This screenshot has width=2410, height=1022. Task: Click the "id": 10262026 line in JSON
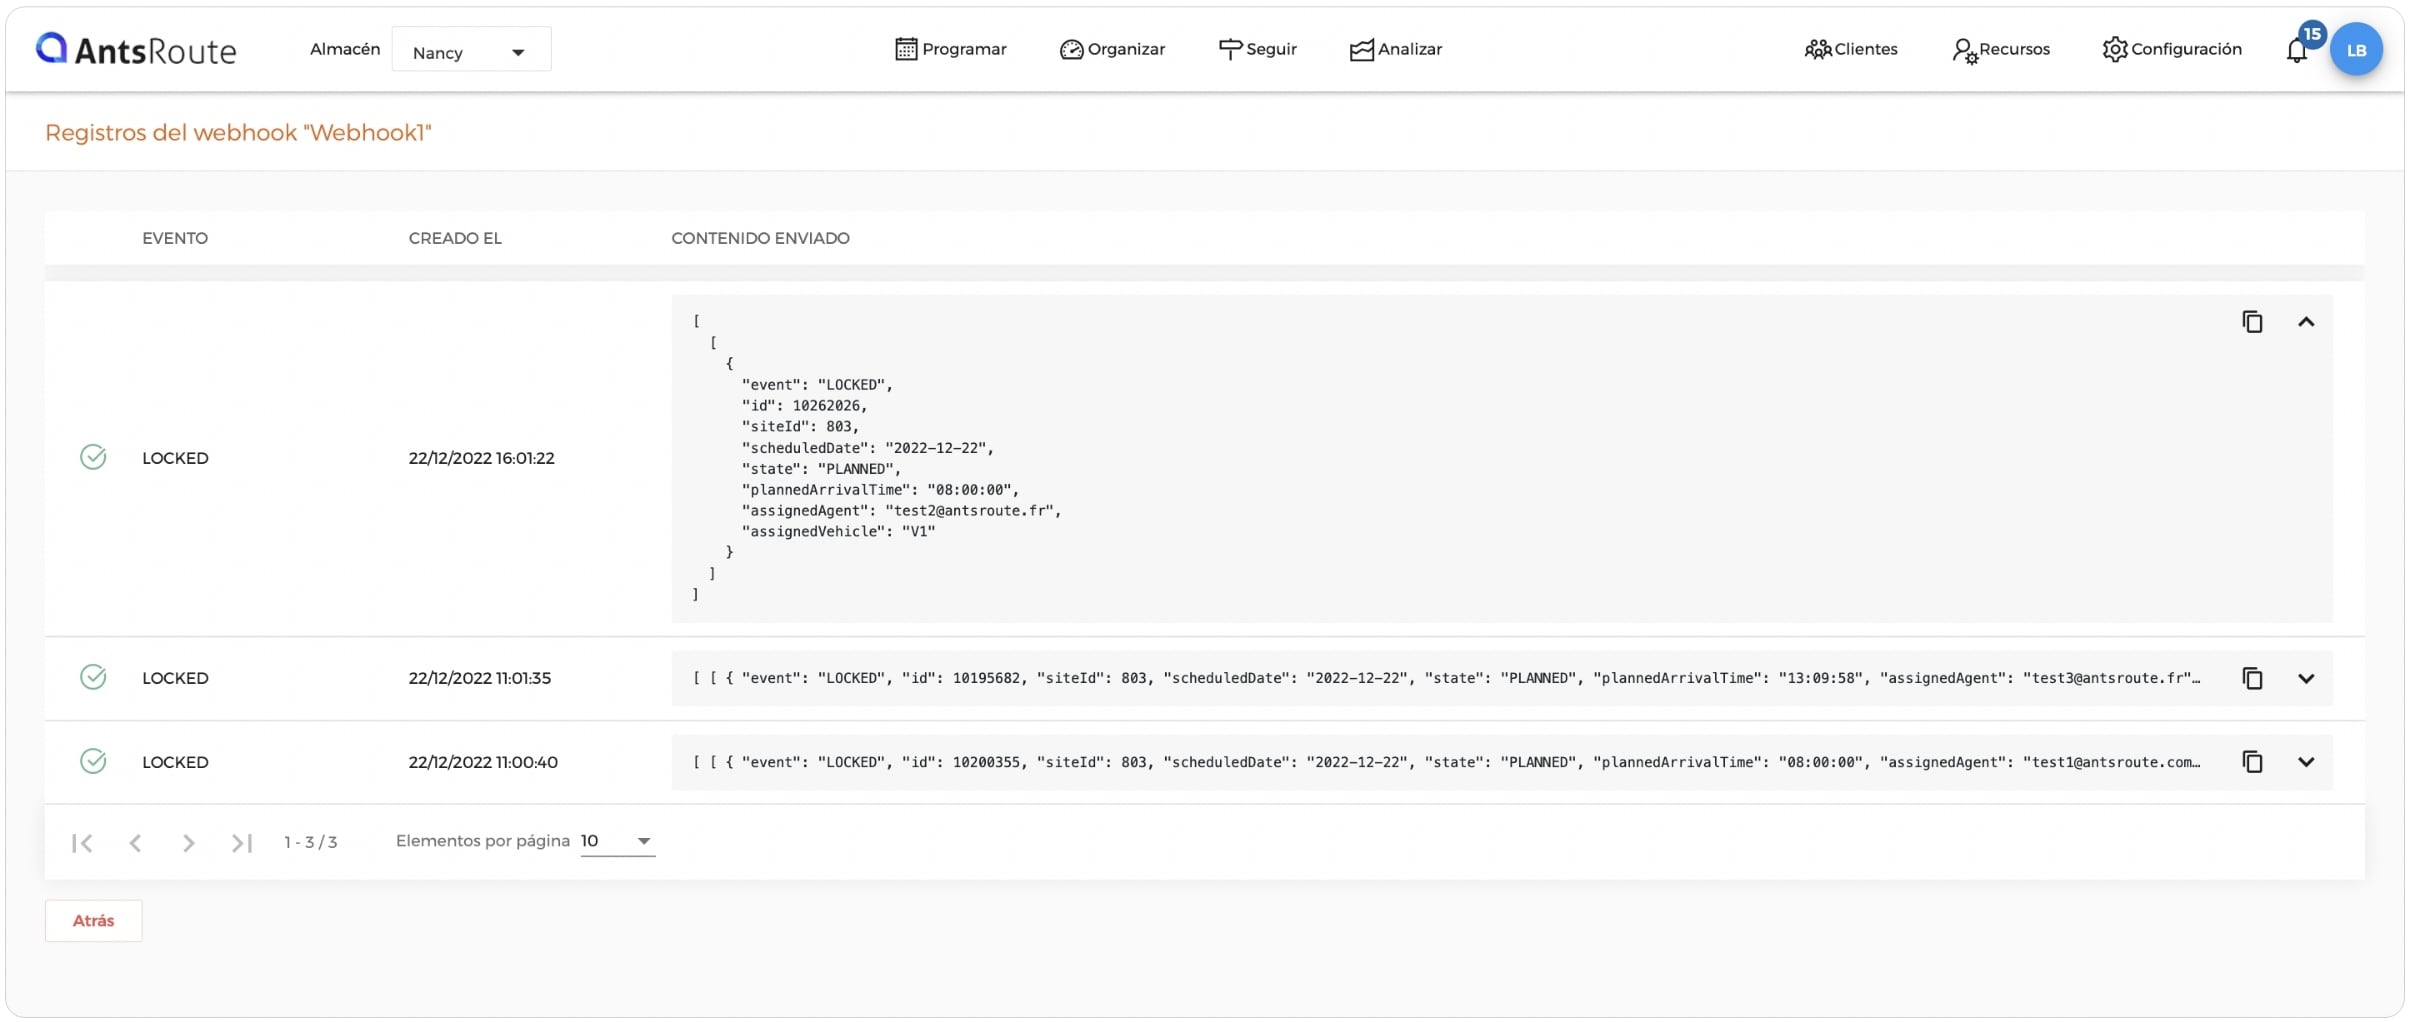(804, 406)
